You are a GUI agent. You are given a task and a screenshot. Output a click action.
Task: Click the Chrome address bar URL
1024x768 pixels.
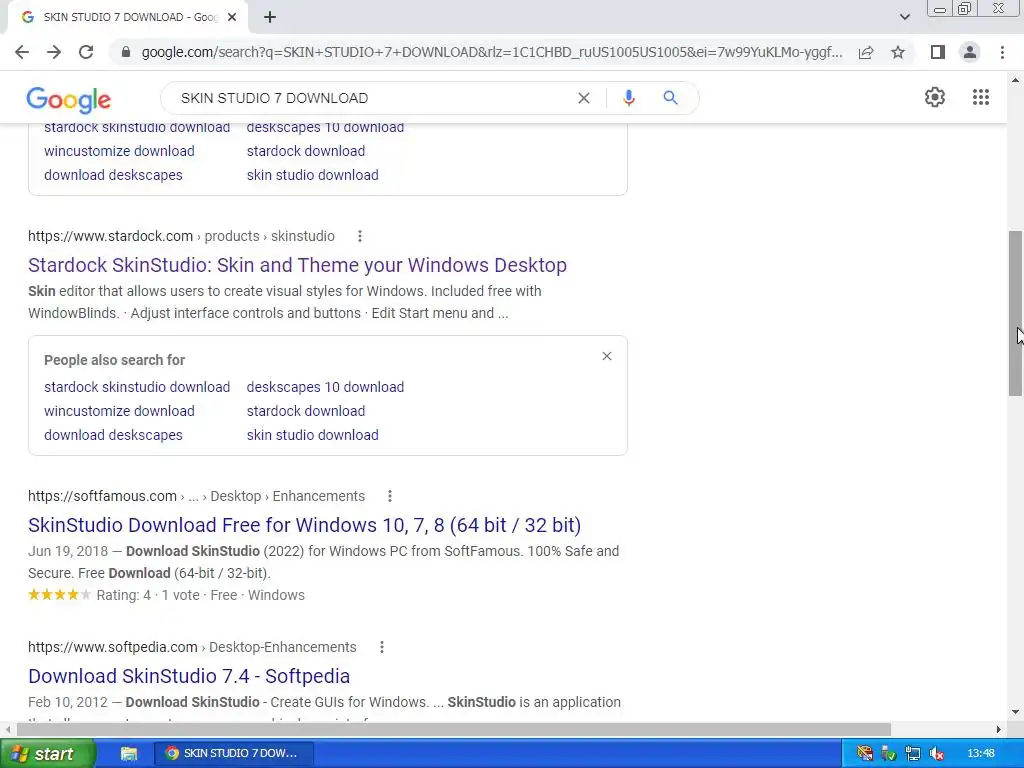tap(492, 52)
